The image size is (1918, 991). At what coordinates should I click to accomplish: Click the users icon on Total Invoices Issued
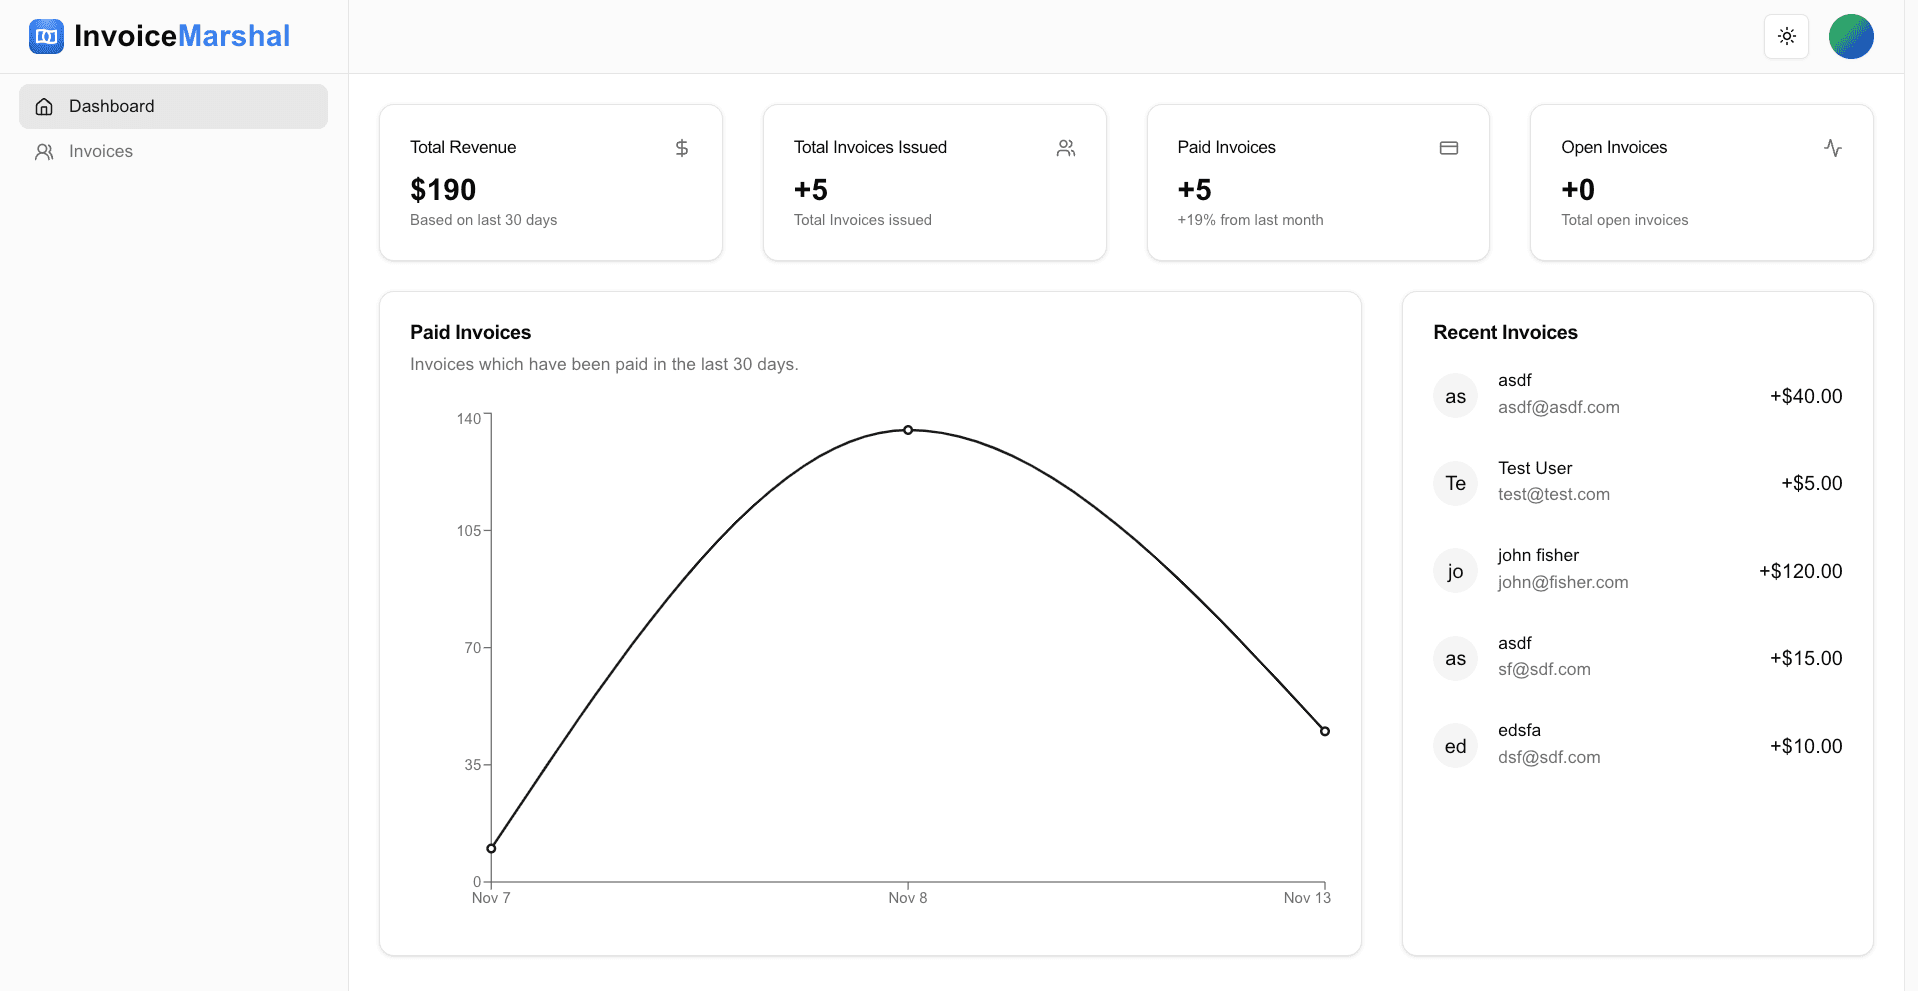click(1065, 148)
